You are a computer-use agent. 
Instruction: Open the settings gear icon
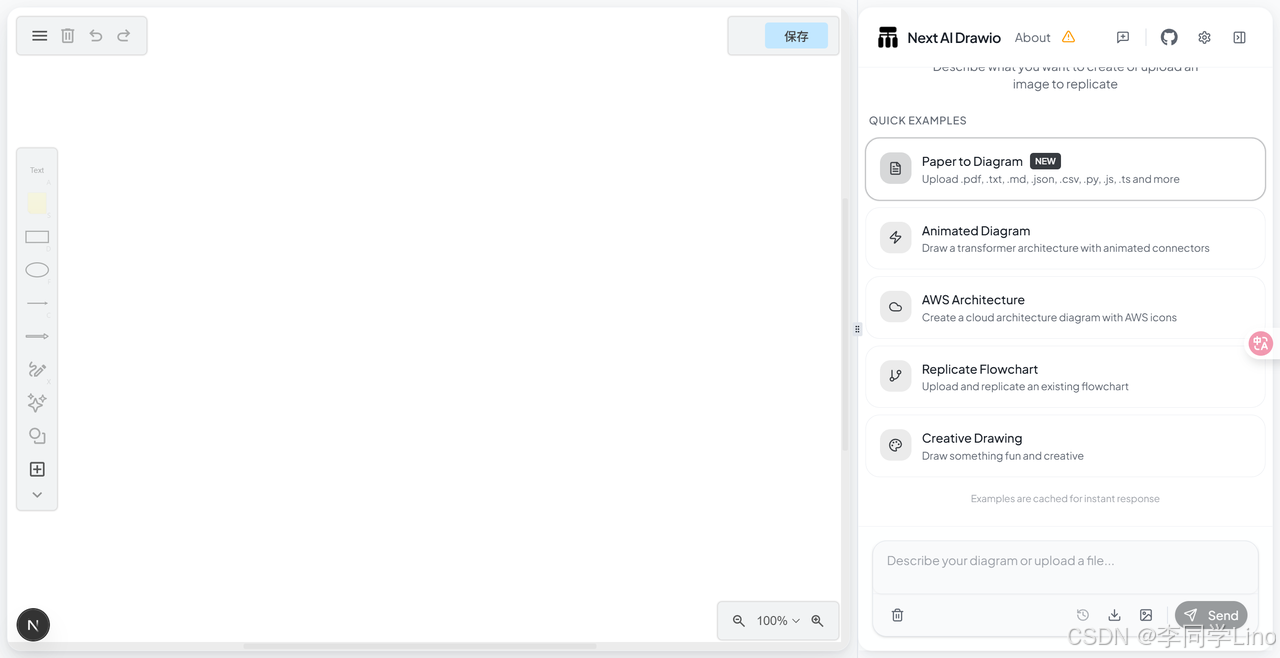(x=1204, y=37)
